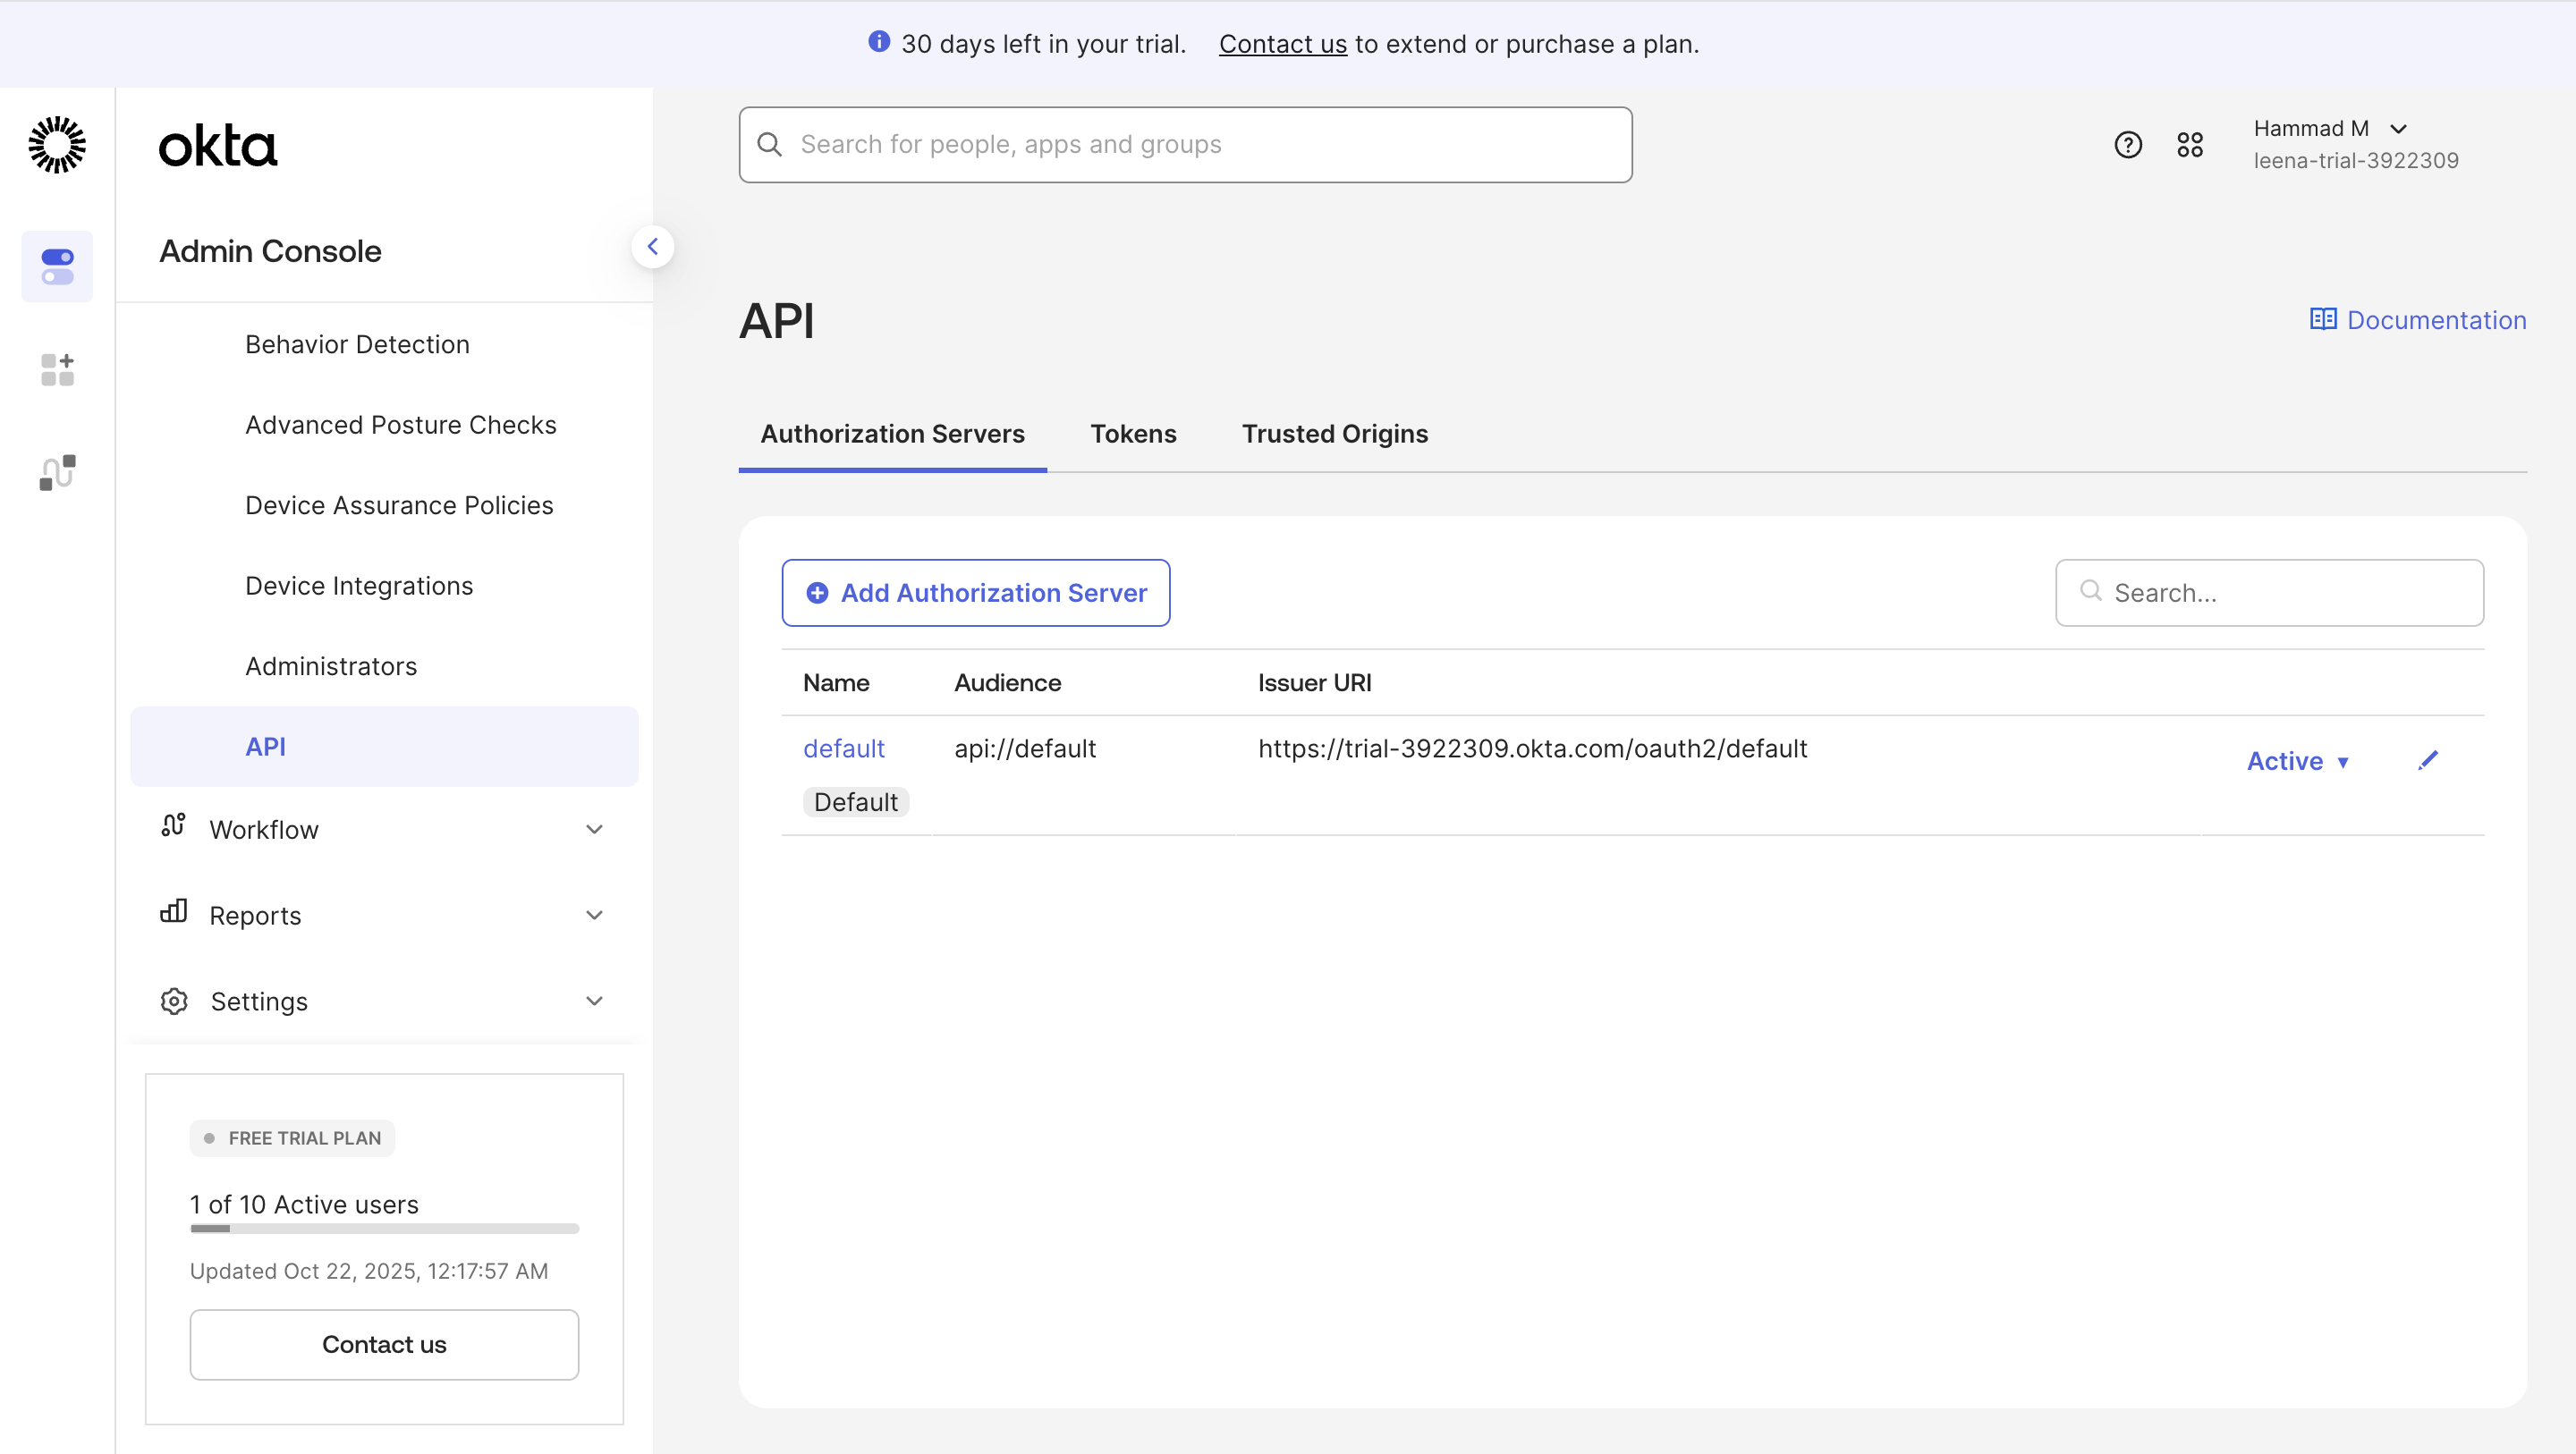Switch to the Tokens tab
2576x1454 pixels.
(1132, 434)
